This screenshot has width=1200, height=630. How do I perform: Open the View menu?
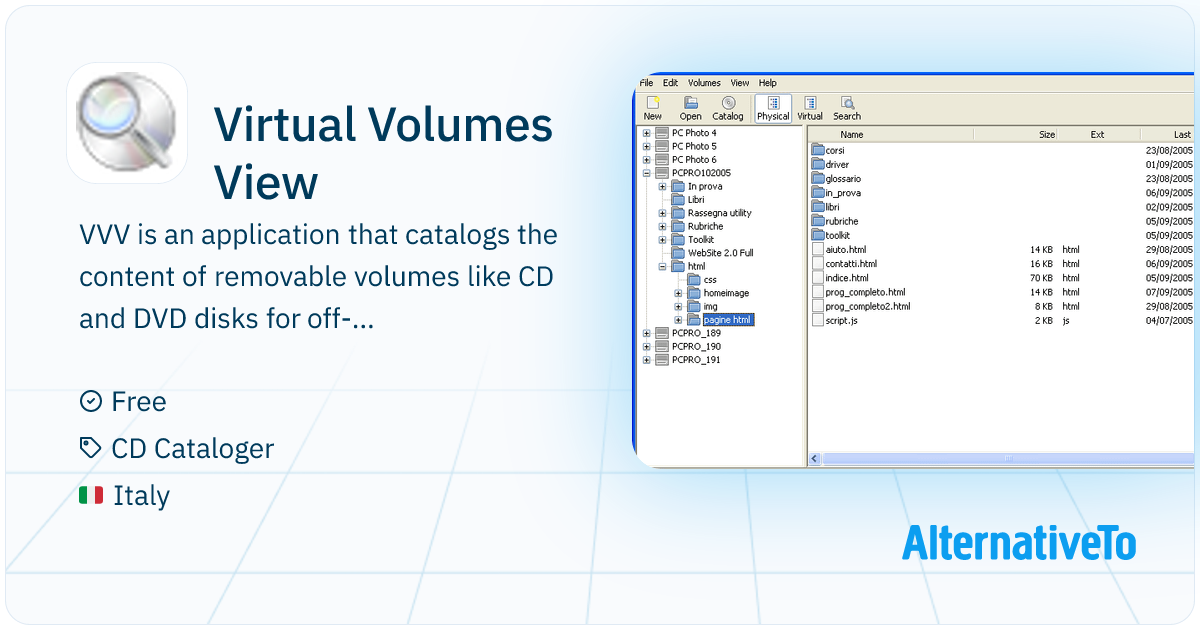click(739, 83)
